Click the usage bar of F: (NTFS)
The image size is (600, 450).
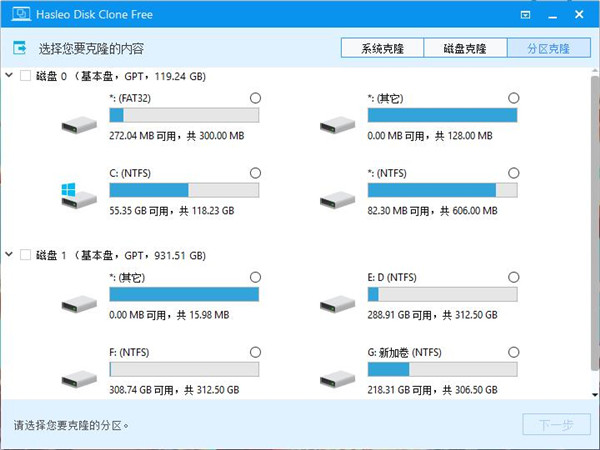[183, 370]
